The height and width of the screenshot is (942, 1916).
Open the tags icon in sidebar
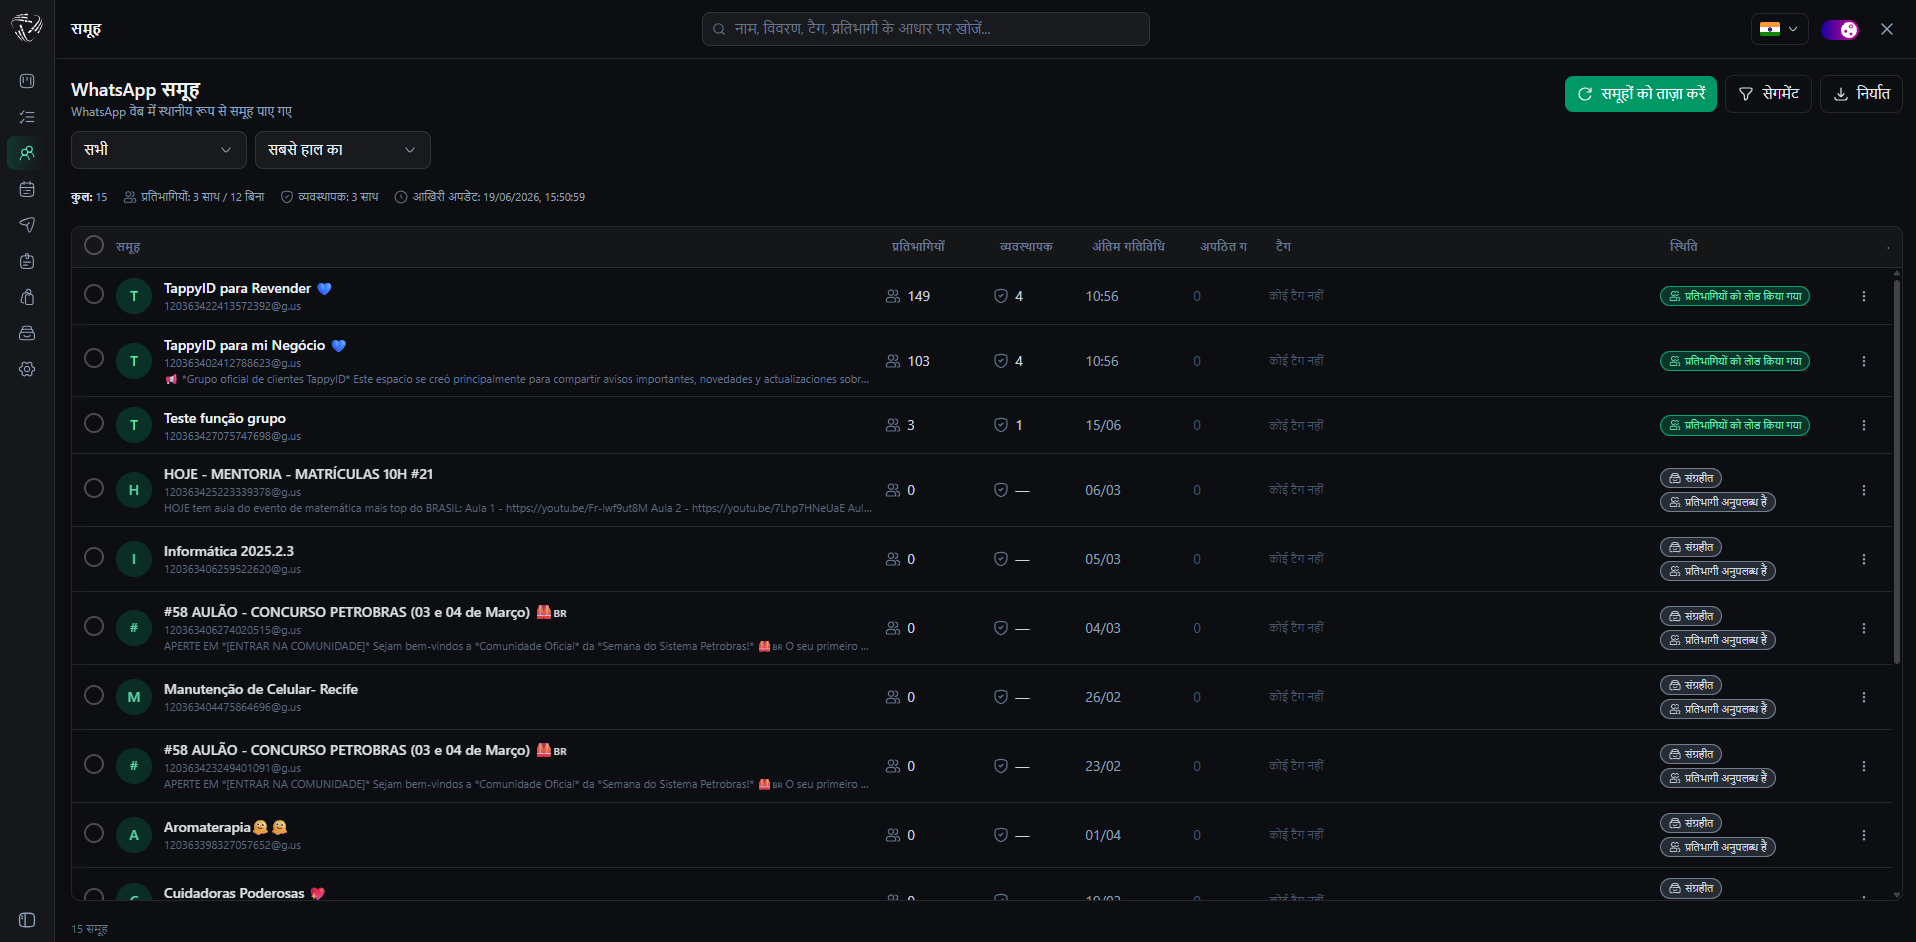coord(27,297)
